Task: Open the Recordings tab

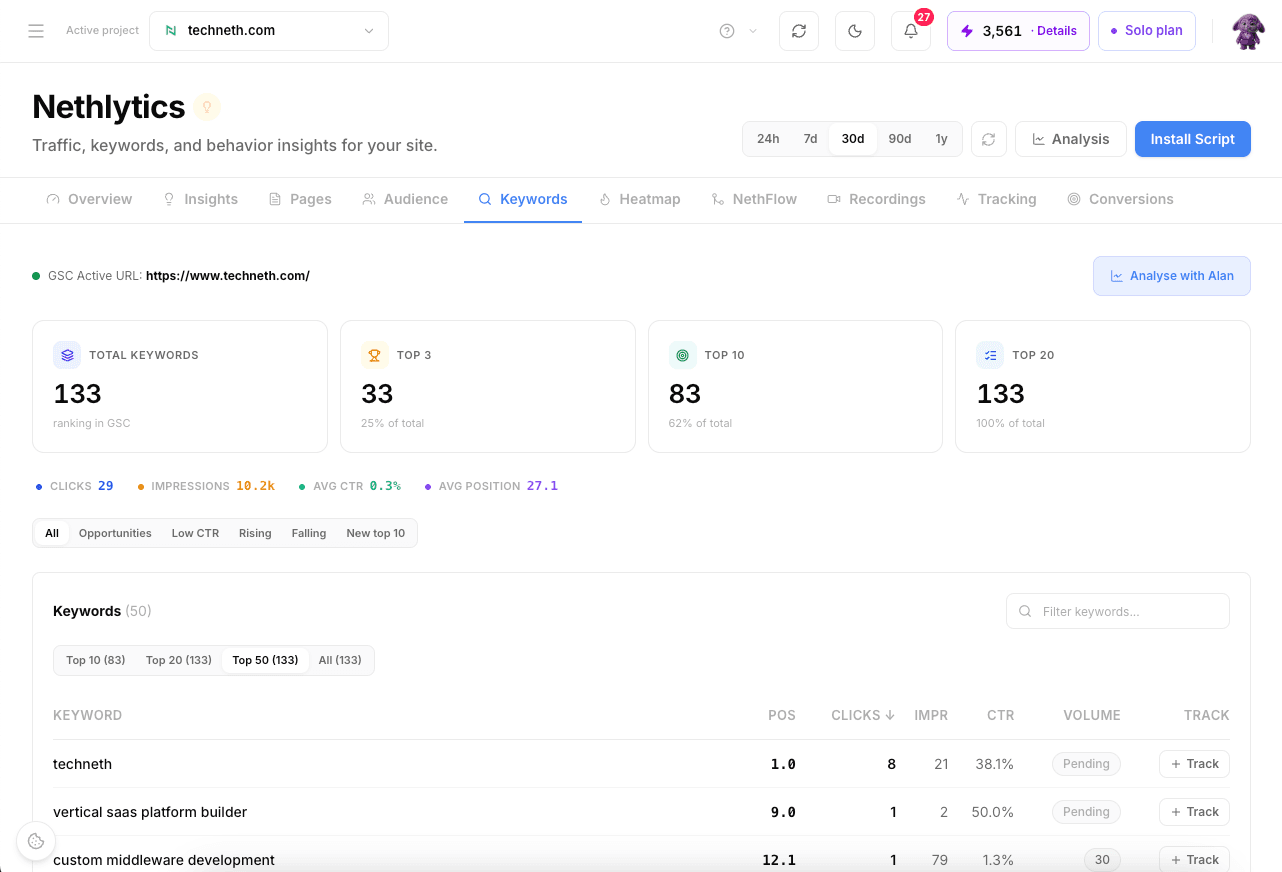Action: (876, 199)
